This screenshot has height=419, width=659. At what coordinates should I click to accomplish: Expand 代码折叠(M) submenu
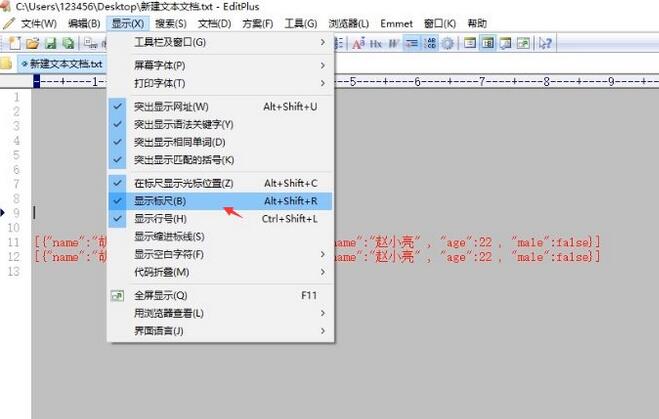[221, 272]
